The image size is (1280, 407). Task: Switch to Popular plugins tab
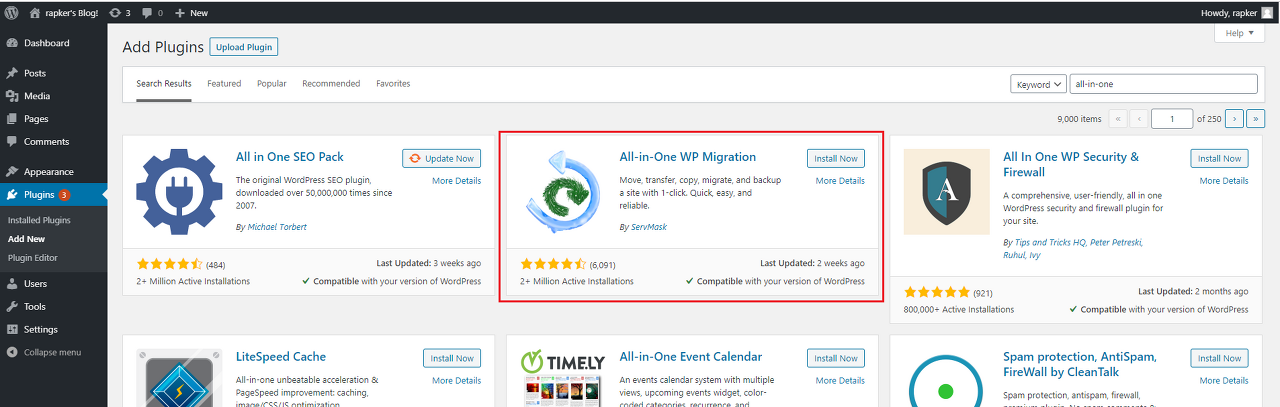(272, 84)
